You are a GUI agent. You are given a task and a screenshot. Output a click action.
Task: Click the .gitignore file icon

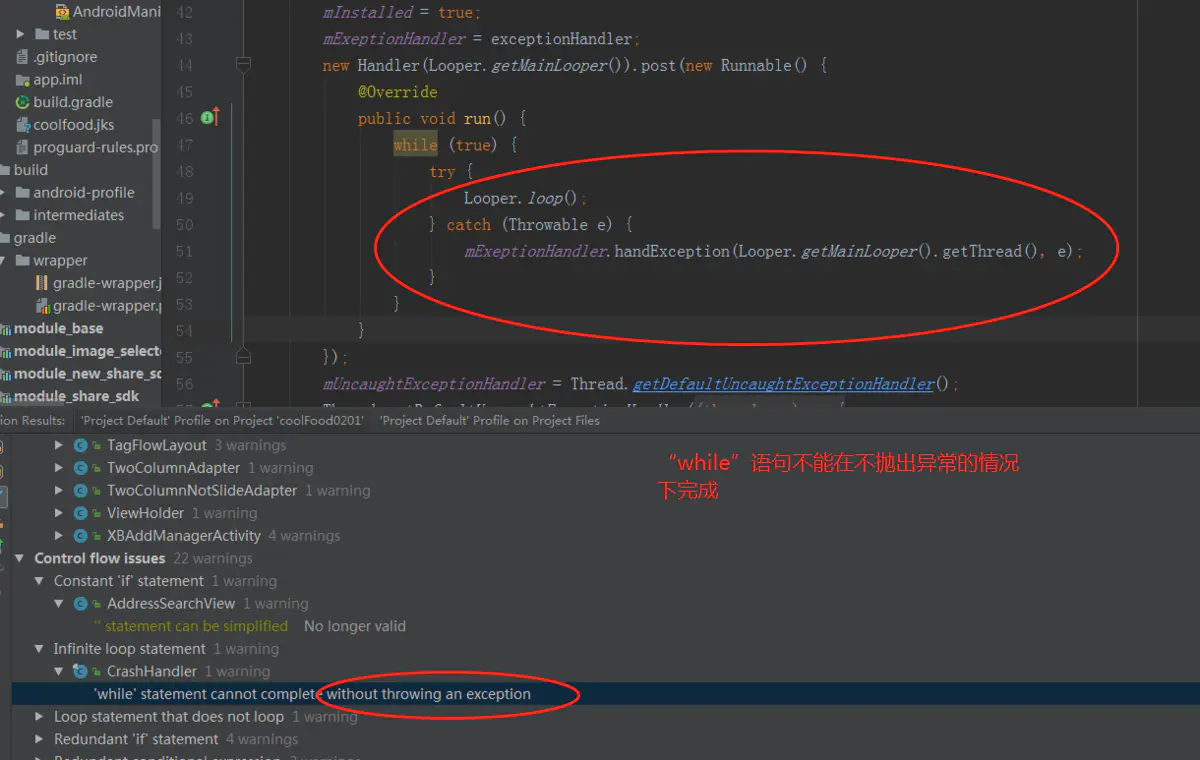click(23, 57)
